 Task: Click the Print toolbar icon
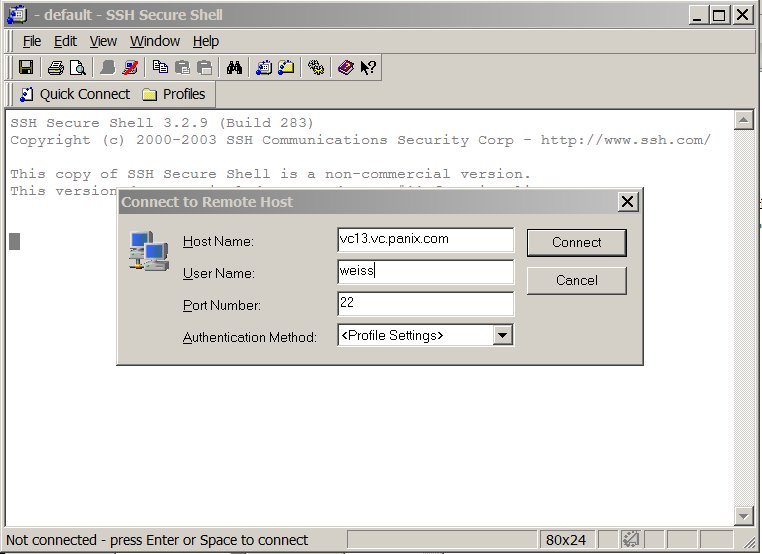pos(56,68)
